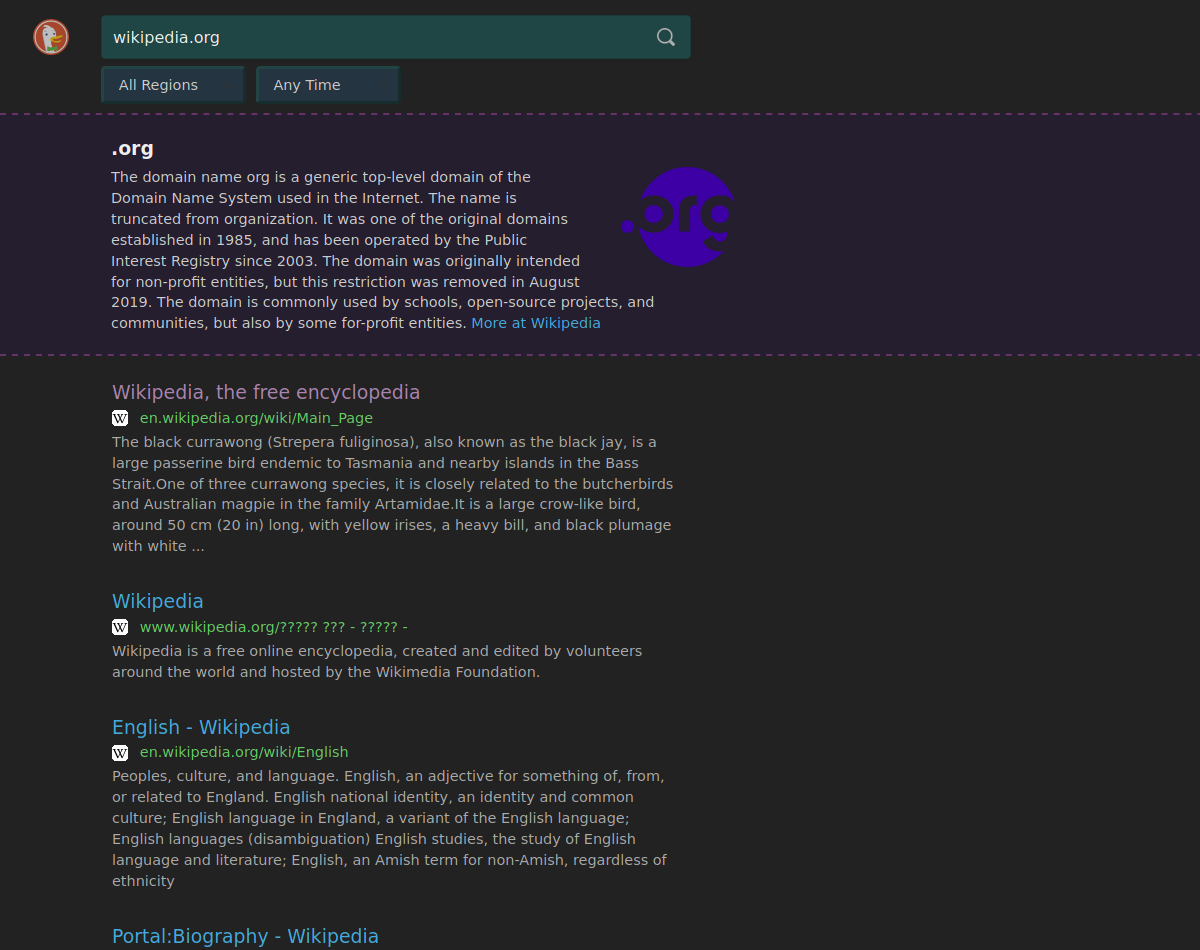
Task: Open the Any Time filter dropdown
Action: click(328, 85)
